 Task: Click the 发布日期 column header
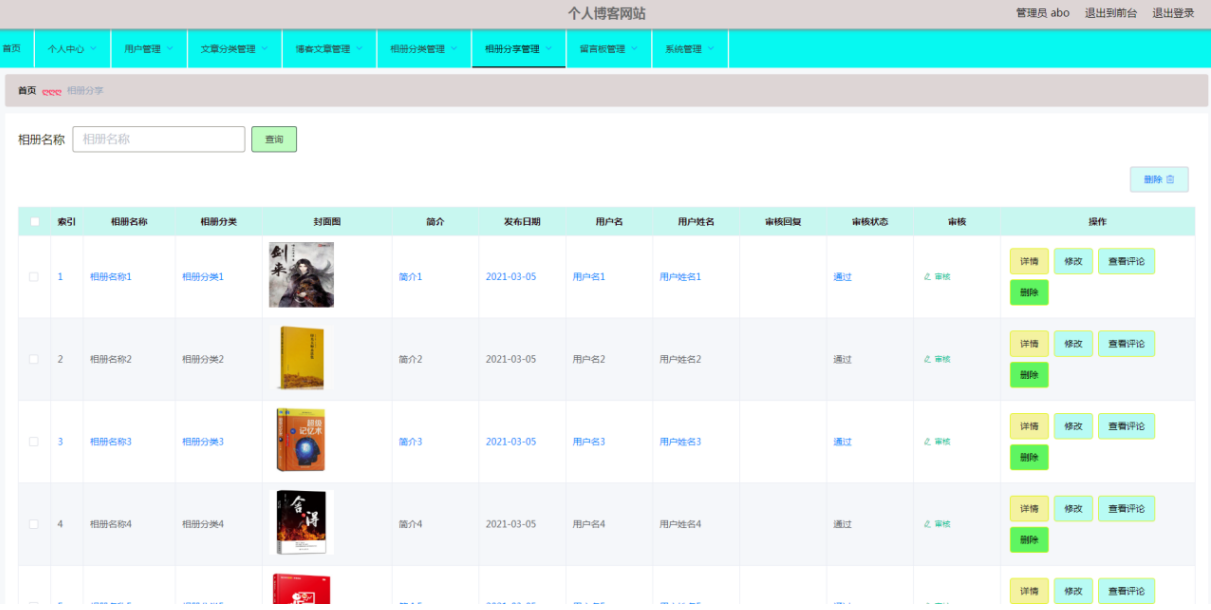522,222
